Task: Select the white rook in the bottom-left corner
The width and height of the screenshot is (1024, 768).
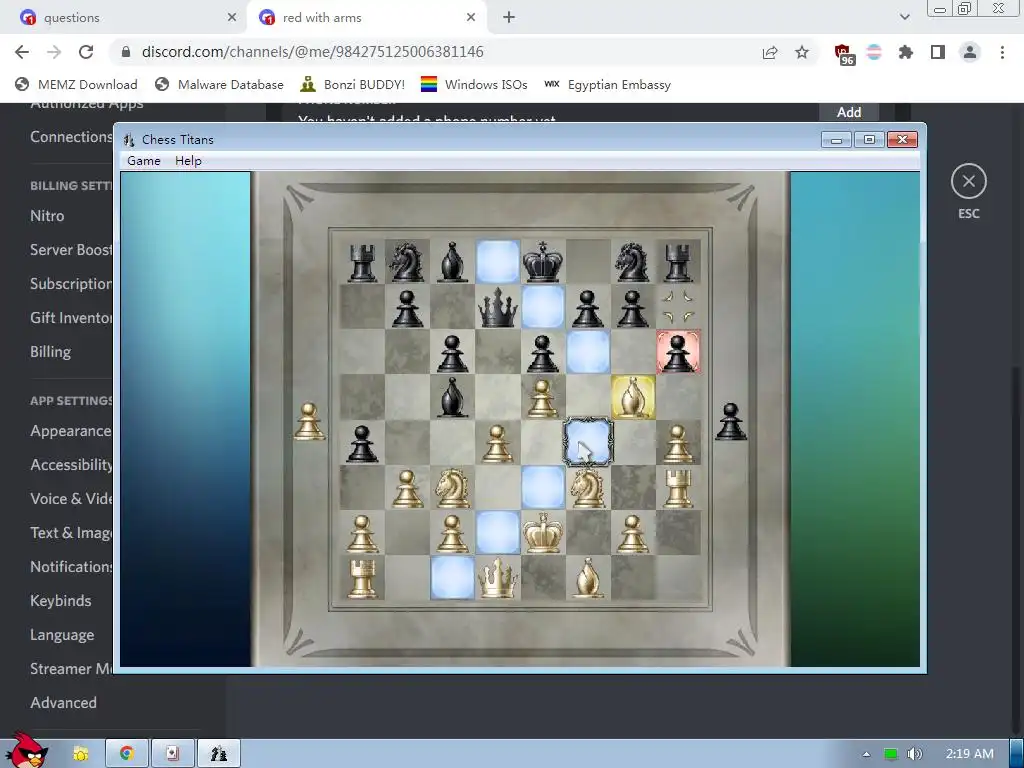Action: coord(362,578)
